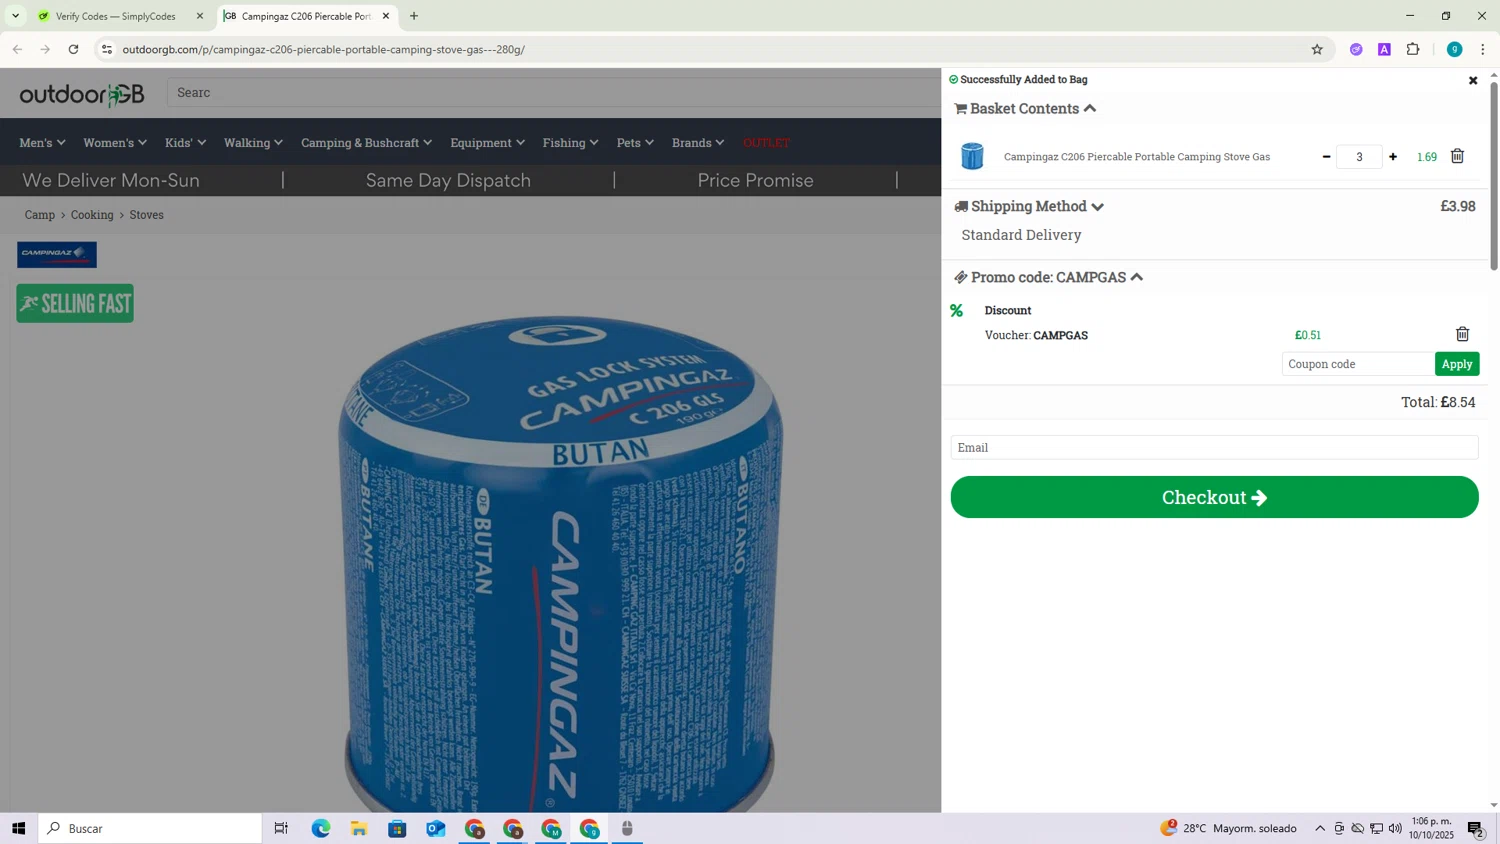This screenshot has height=844, width=1500.
Task: Click the volume icon in system tray
Action: pyautogui.click(x=1395, y=828)
